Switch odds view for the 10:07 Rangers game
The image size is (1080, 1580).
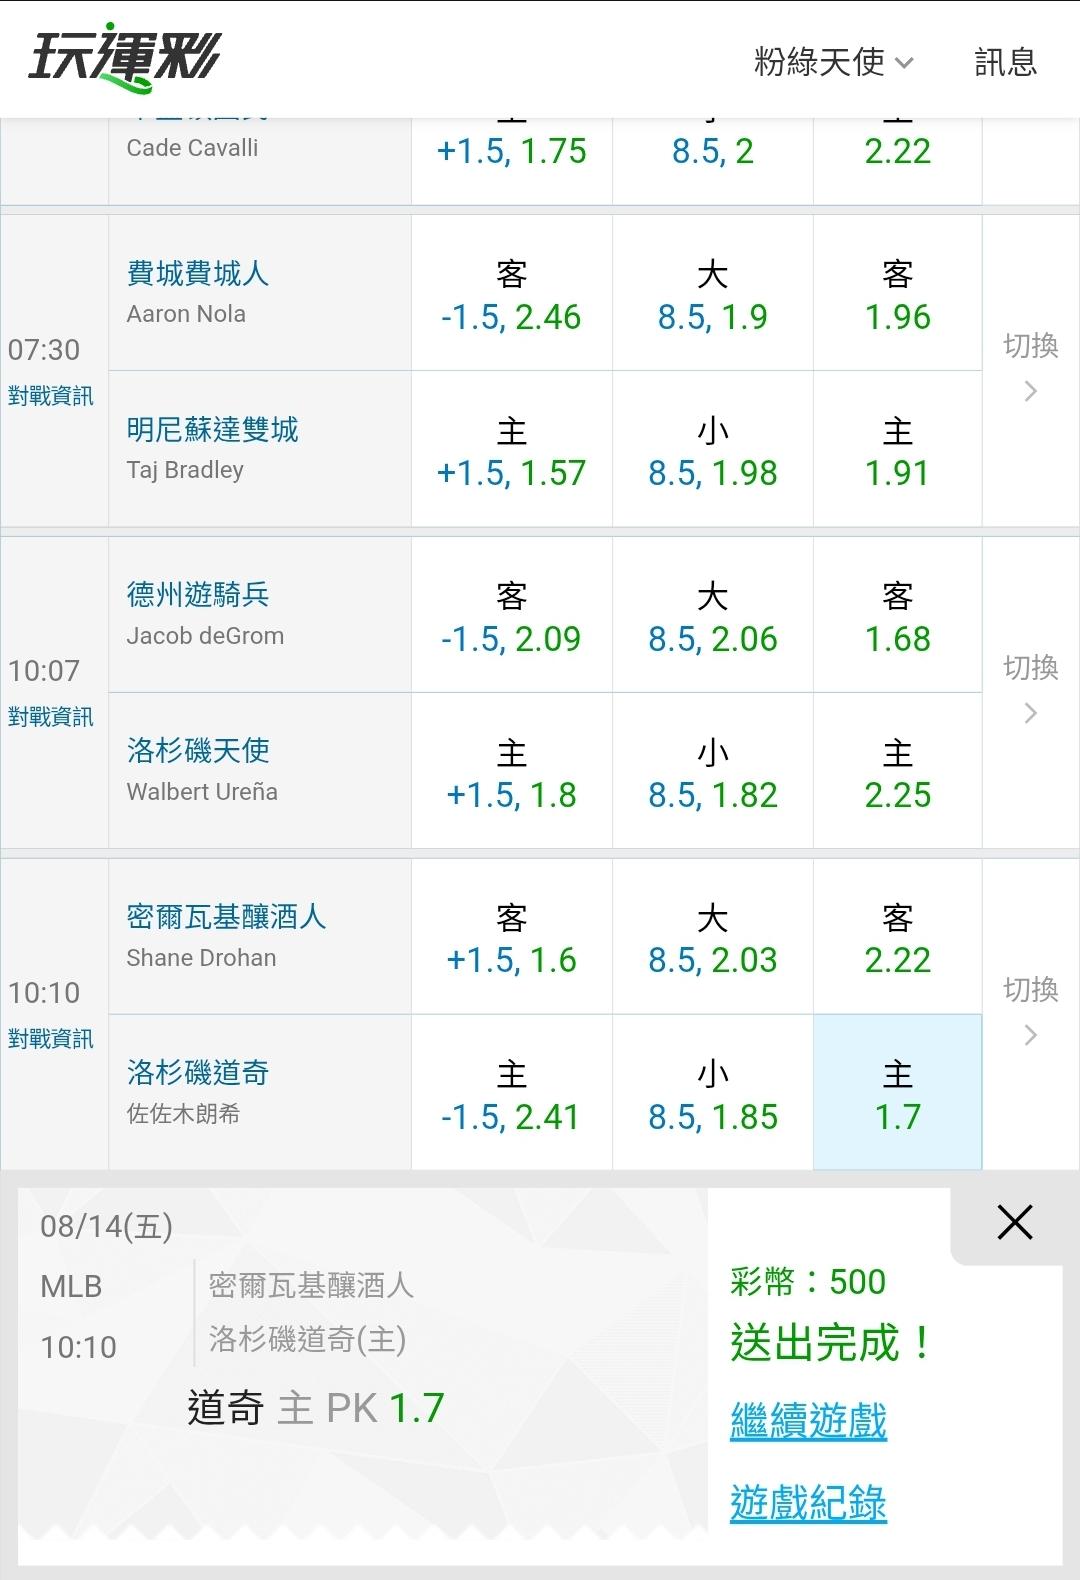coord(1031,691)
